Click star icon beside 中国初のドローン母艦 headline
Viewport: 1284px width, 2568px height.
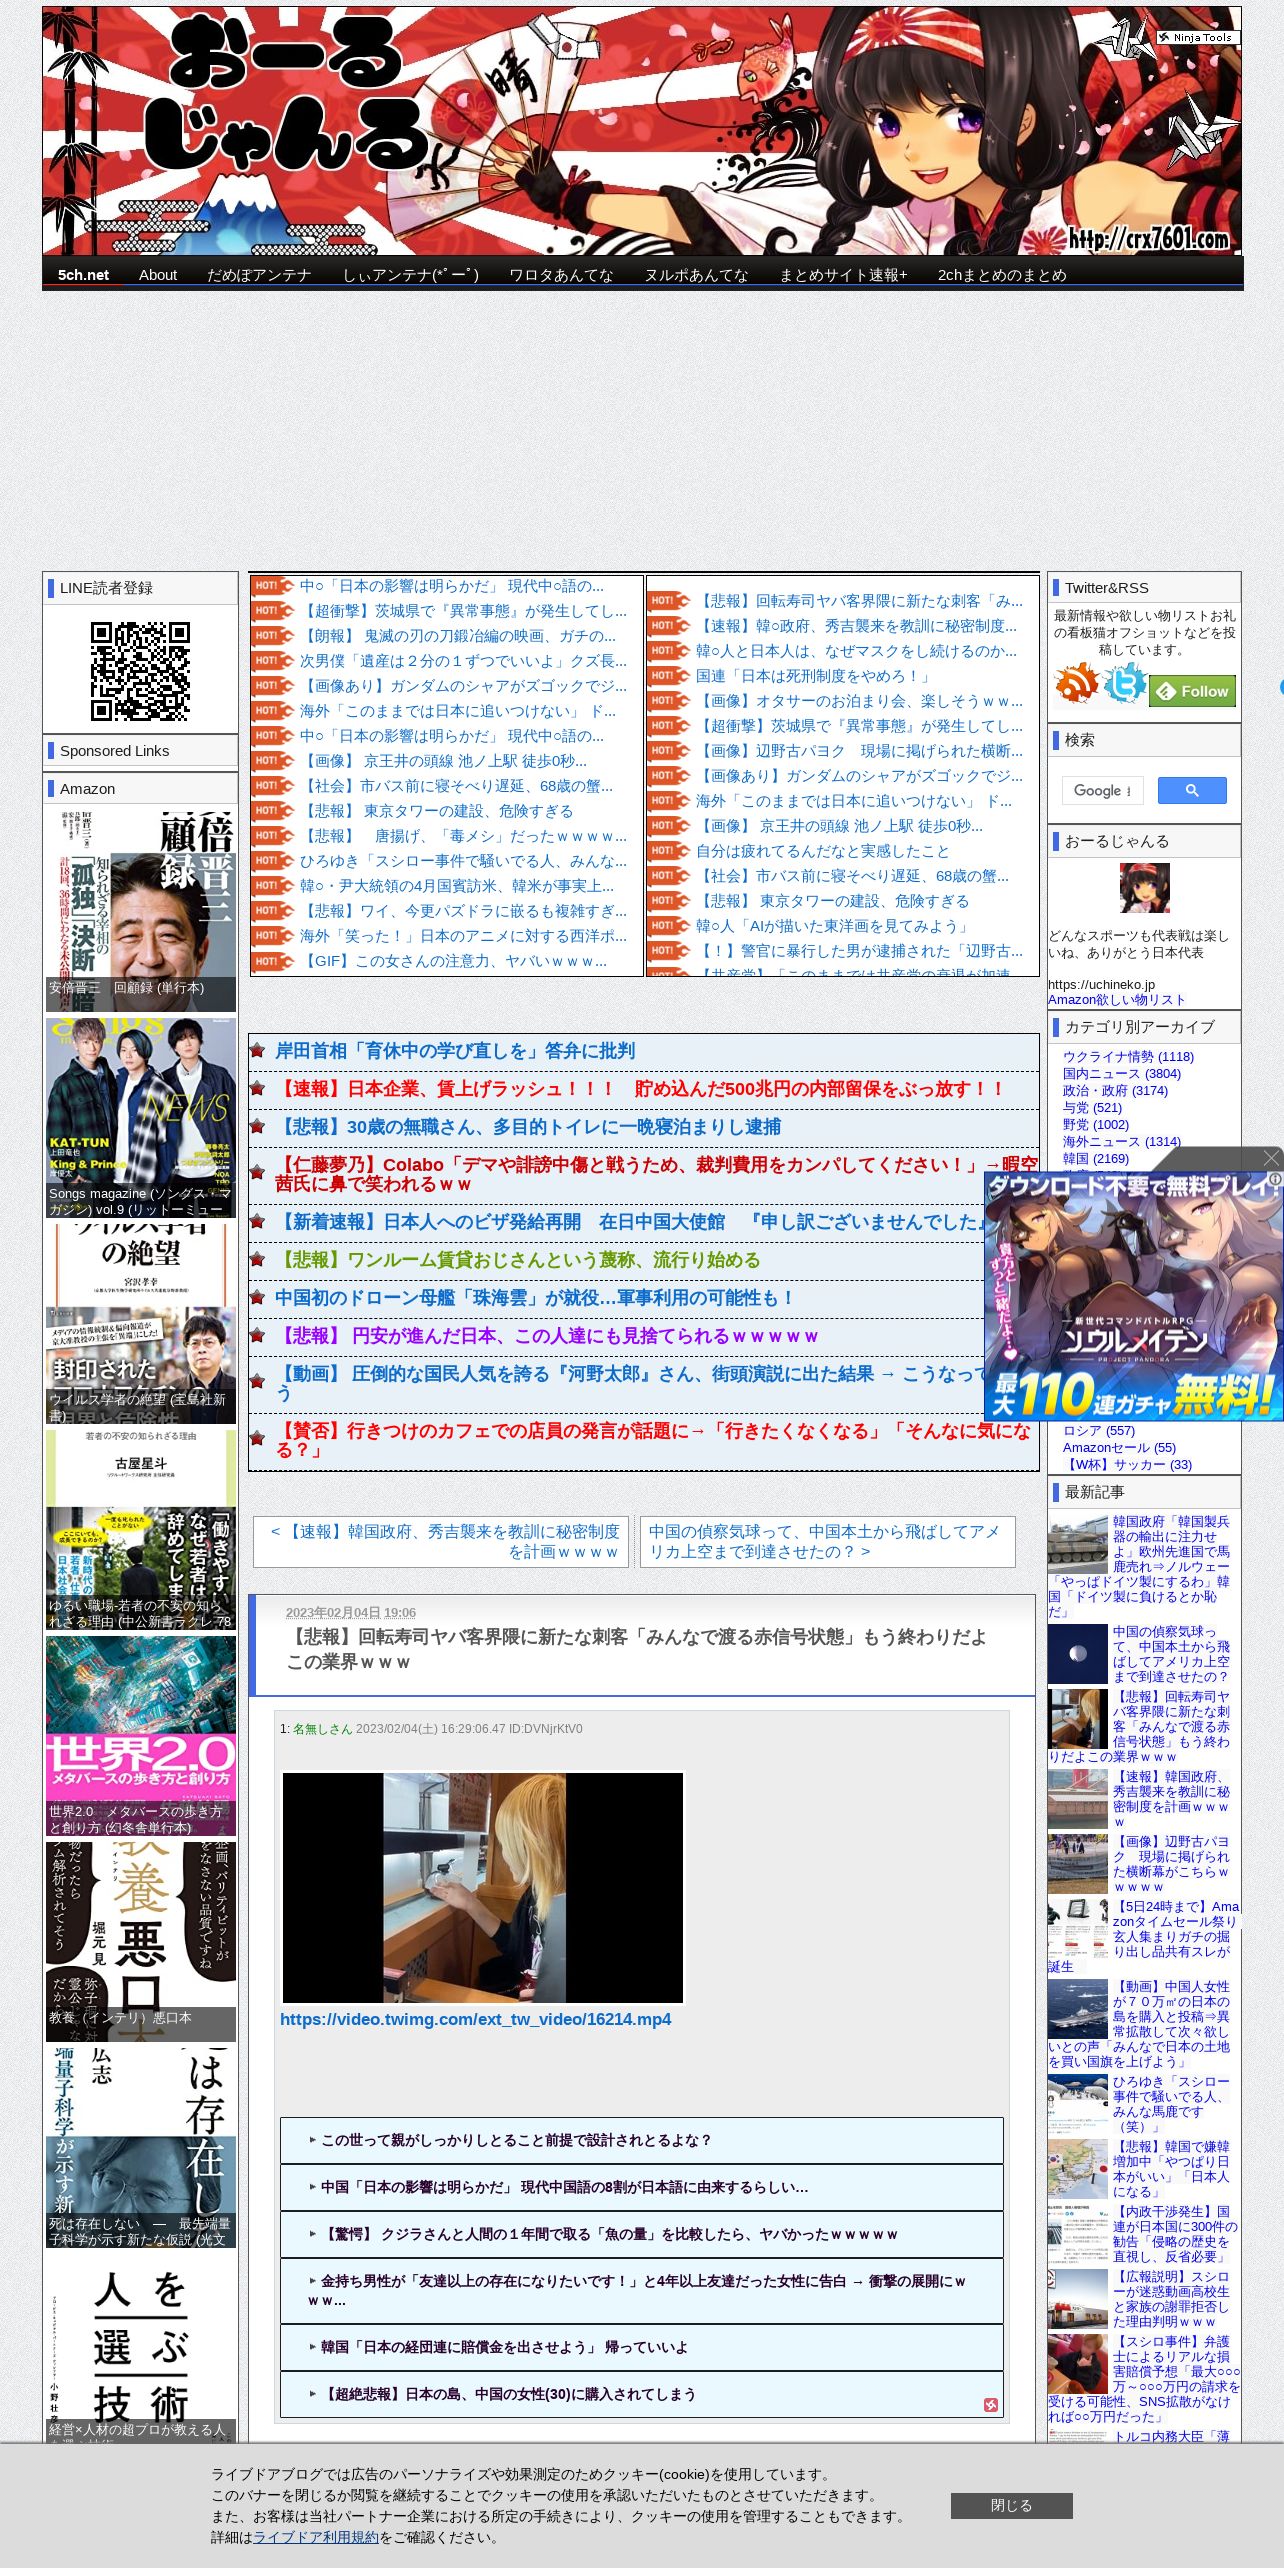tap(258, 1298)
